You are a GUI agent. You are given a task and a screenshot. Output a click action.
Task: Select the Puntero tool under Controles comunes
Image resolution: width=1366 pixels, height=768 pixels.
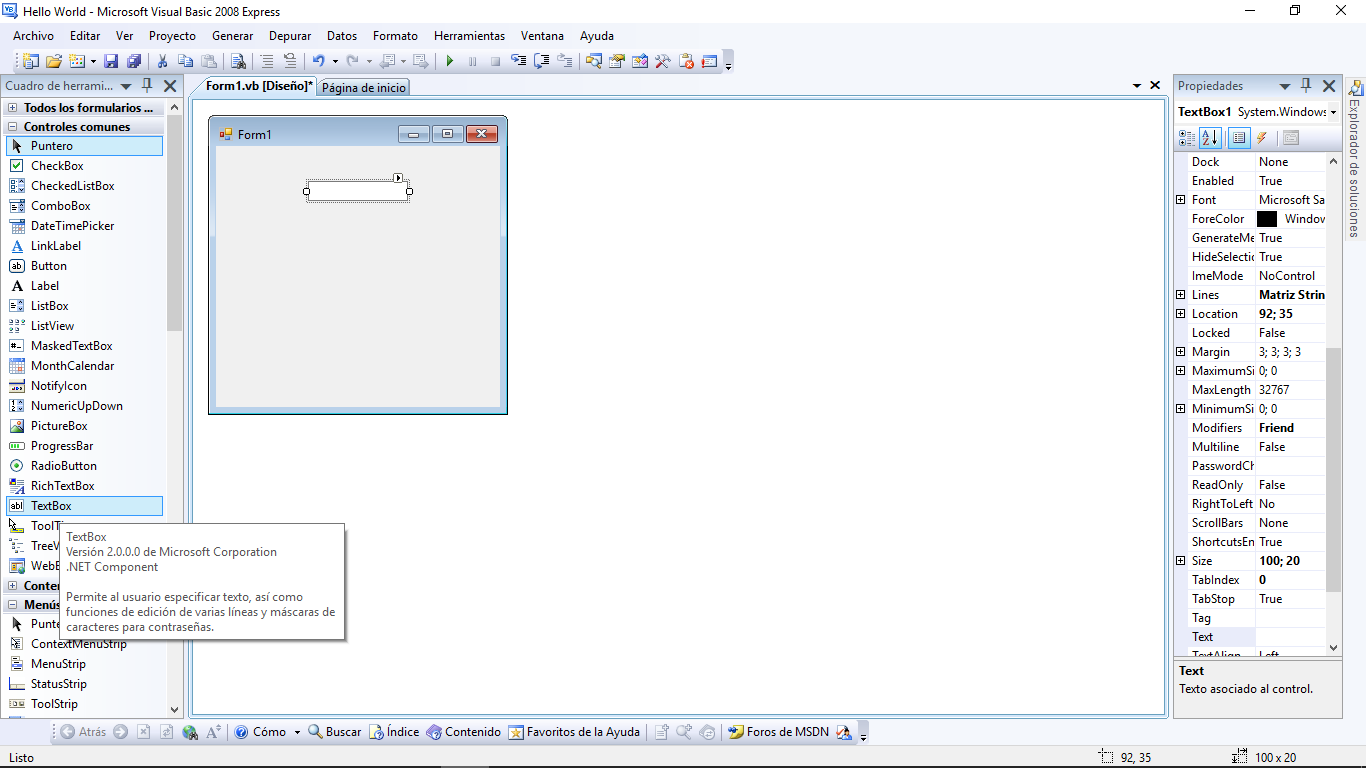84,146
